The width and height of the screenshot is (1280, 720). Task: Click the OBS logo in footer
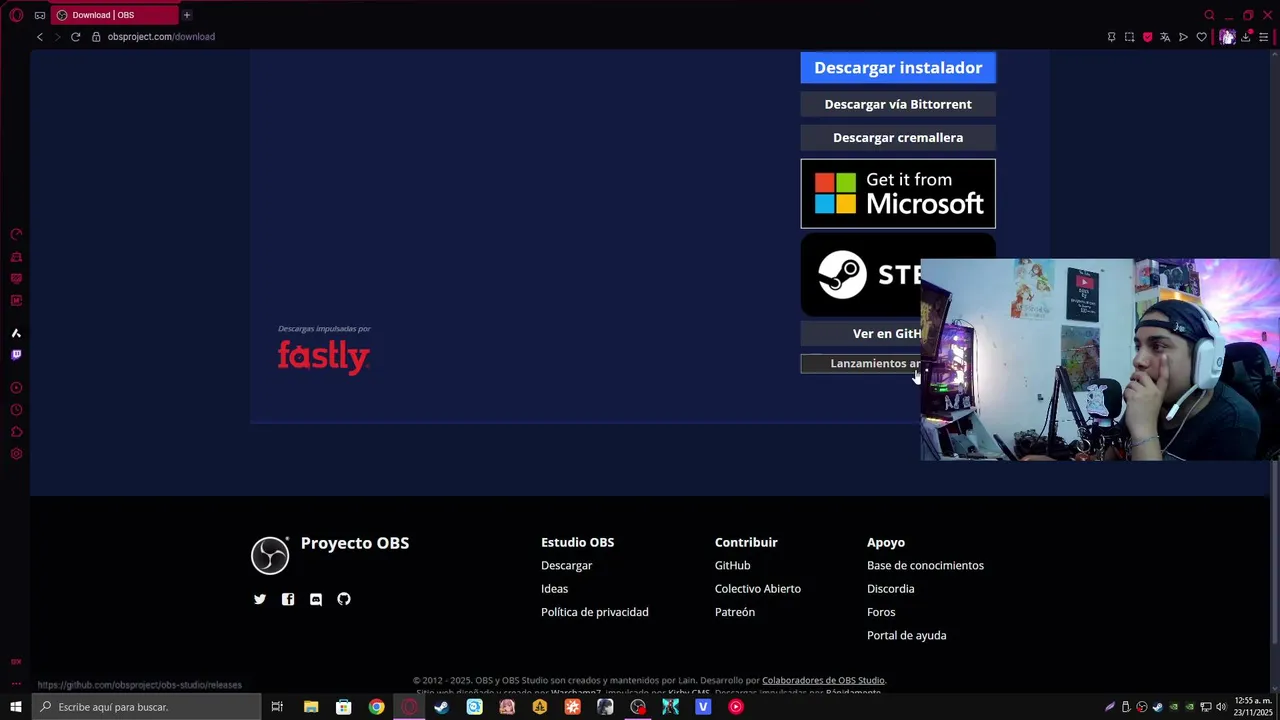(x=270, y=555)
